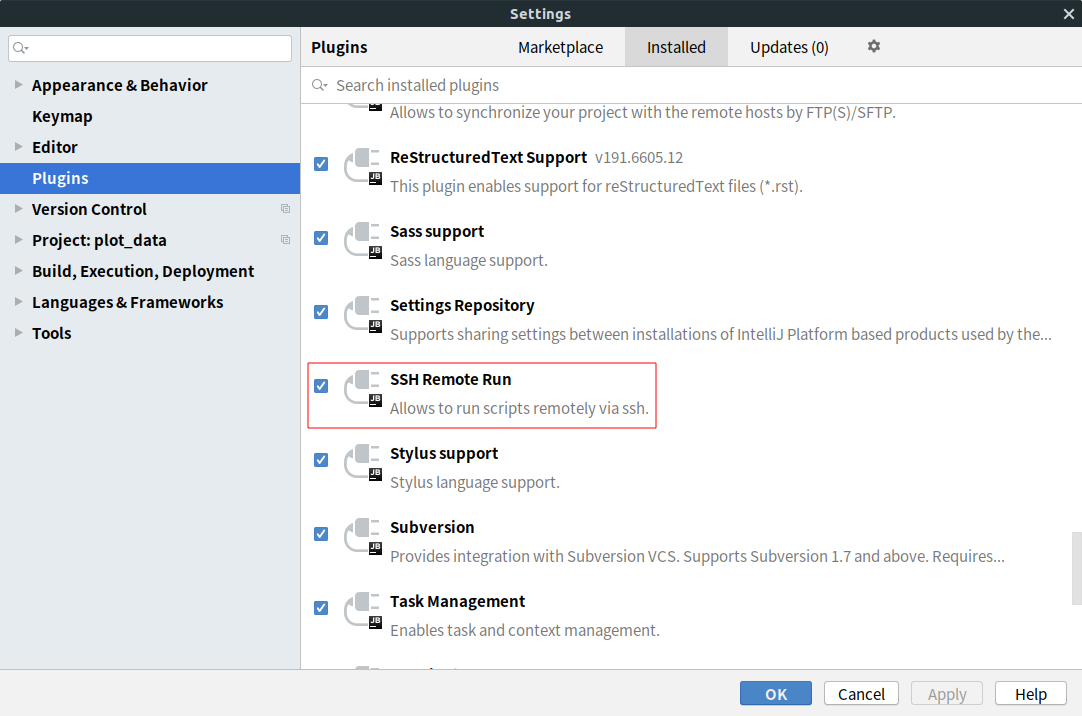Click the Stylus support plugin icon
The image size is (1082, 716).
click(363, 462)
